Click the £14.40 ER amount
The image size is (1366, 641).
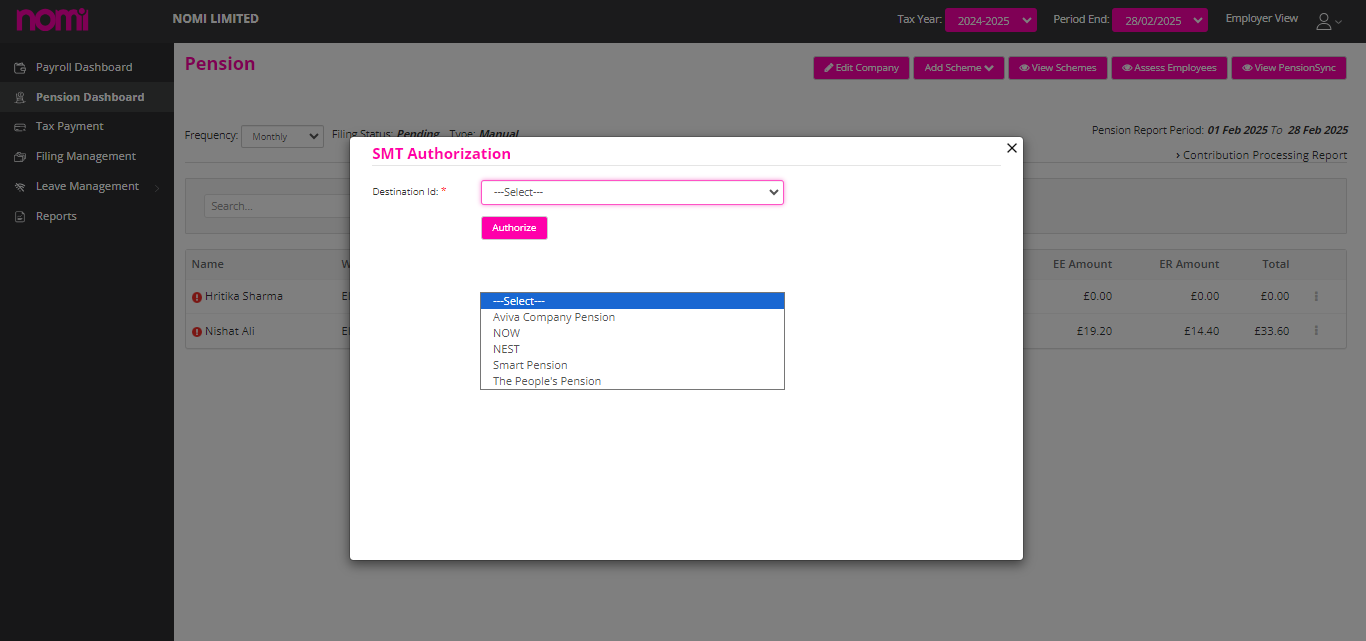pos(1201,332)
